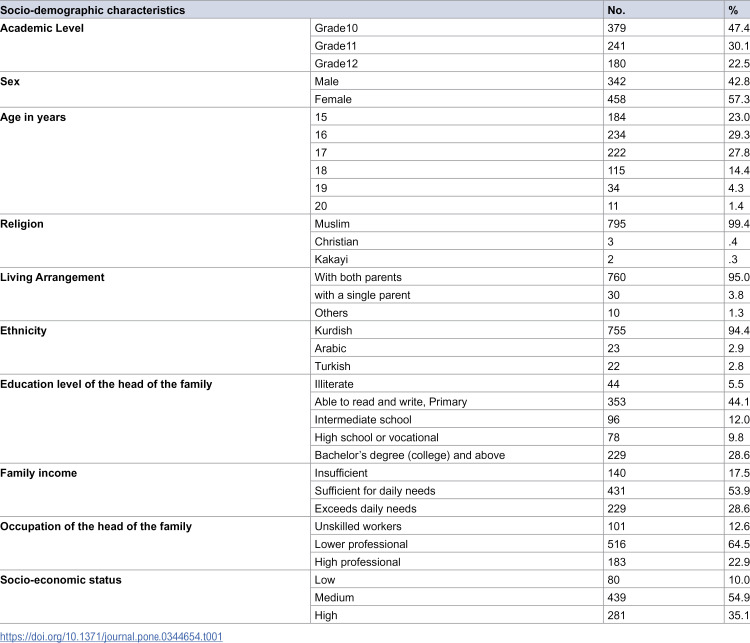Click the 'With both parents' cell

(358, 277)
